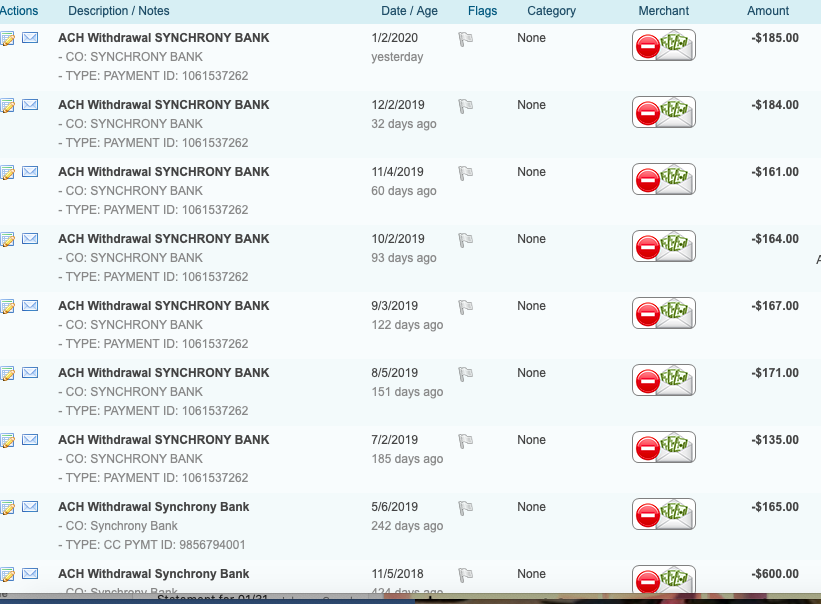Sort by Merchant column header
Image resolution: width=821 pixels, height=604 pixels.
(x=663, y=11)
